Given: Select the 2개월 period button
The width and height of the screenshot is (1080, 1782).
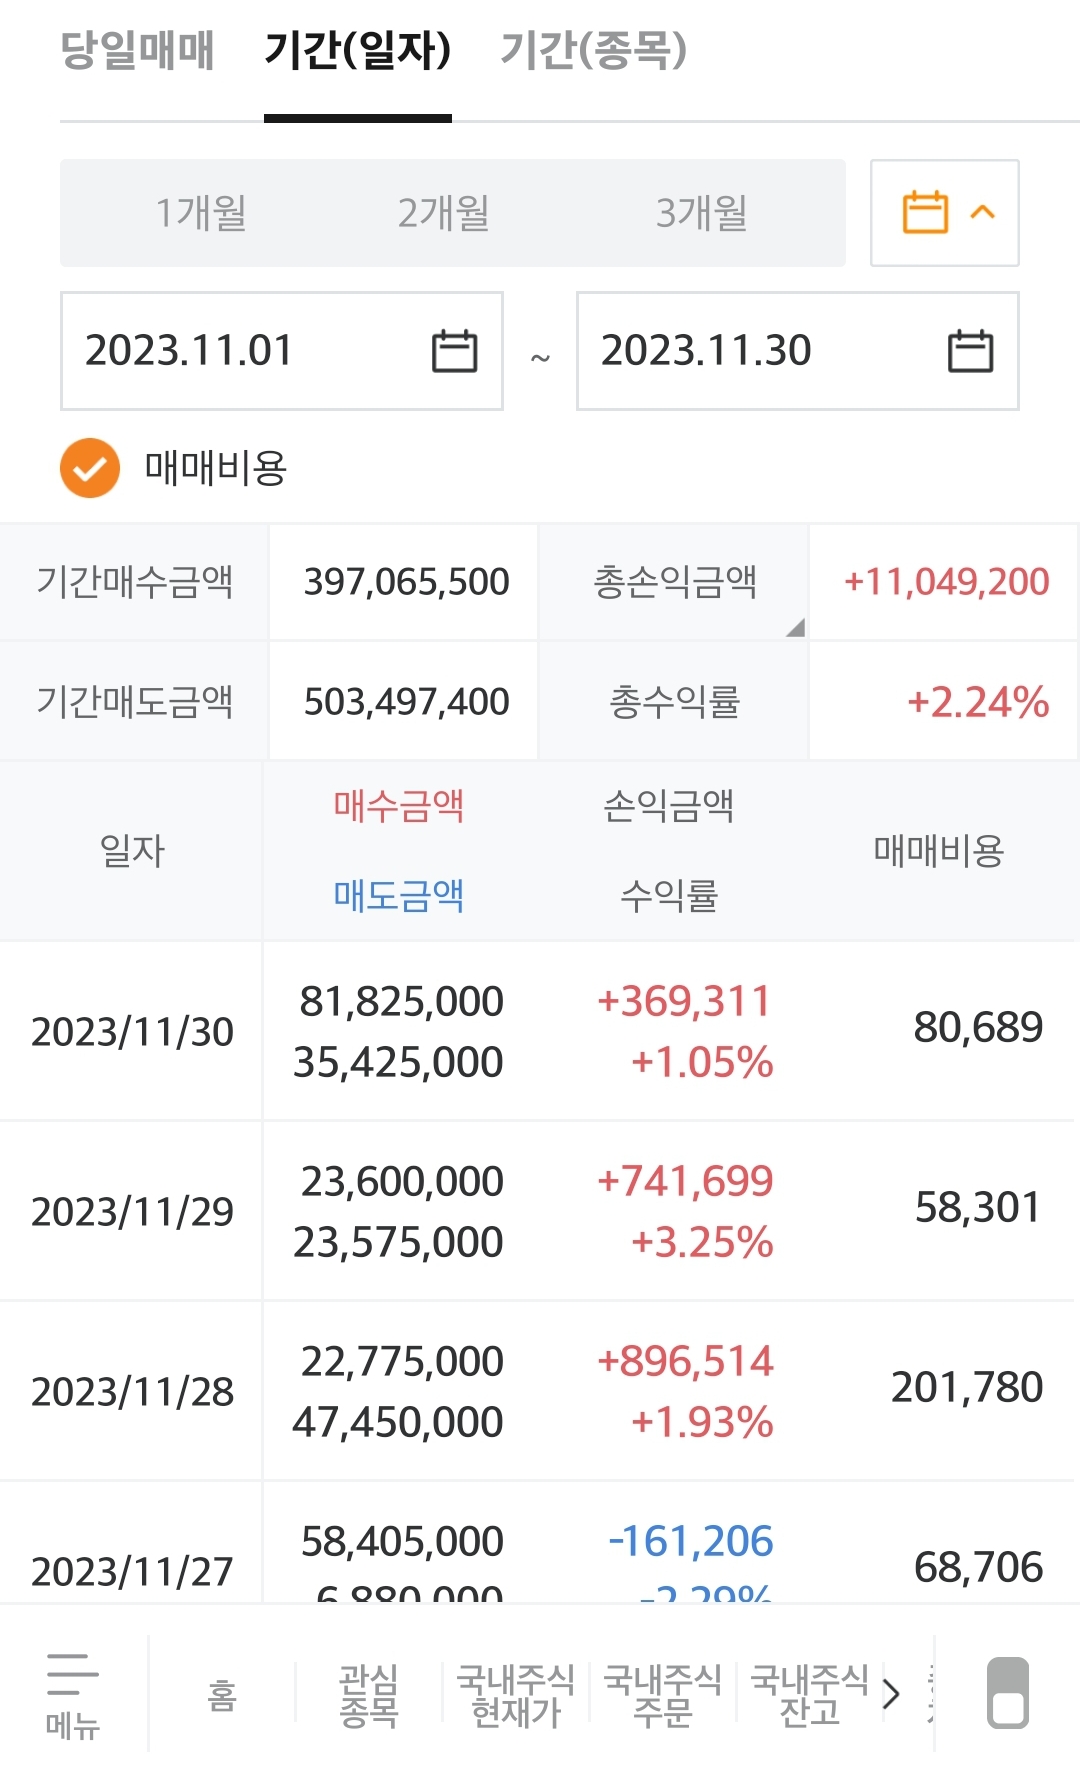Looking at the screenshot, I should (x=443, y=213).
